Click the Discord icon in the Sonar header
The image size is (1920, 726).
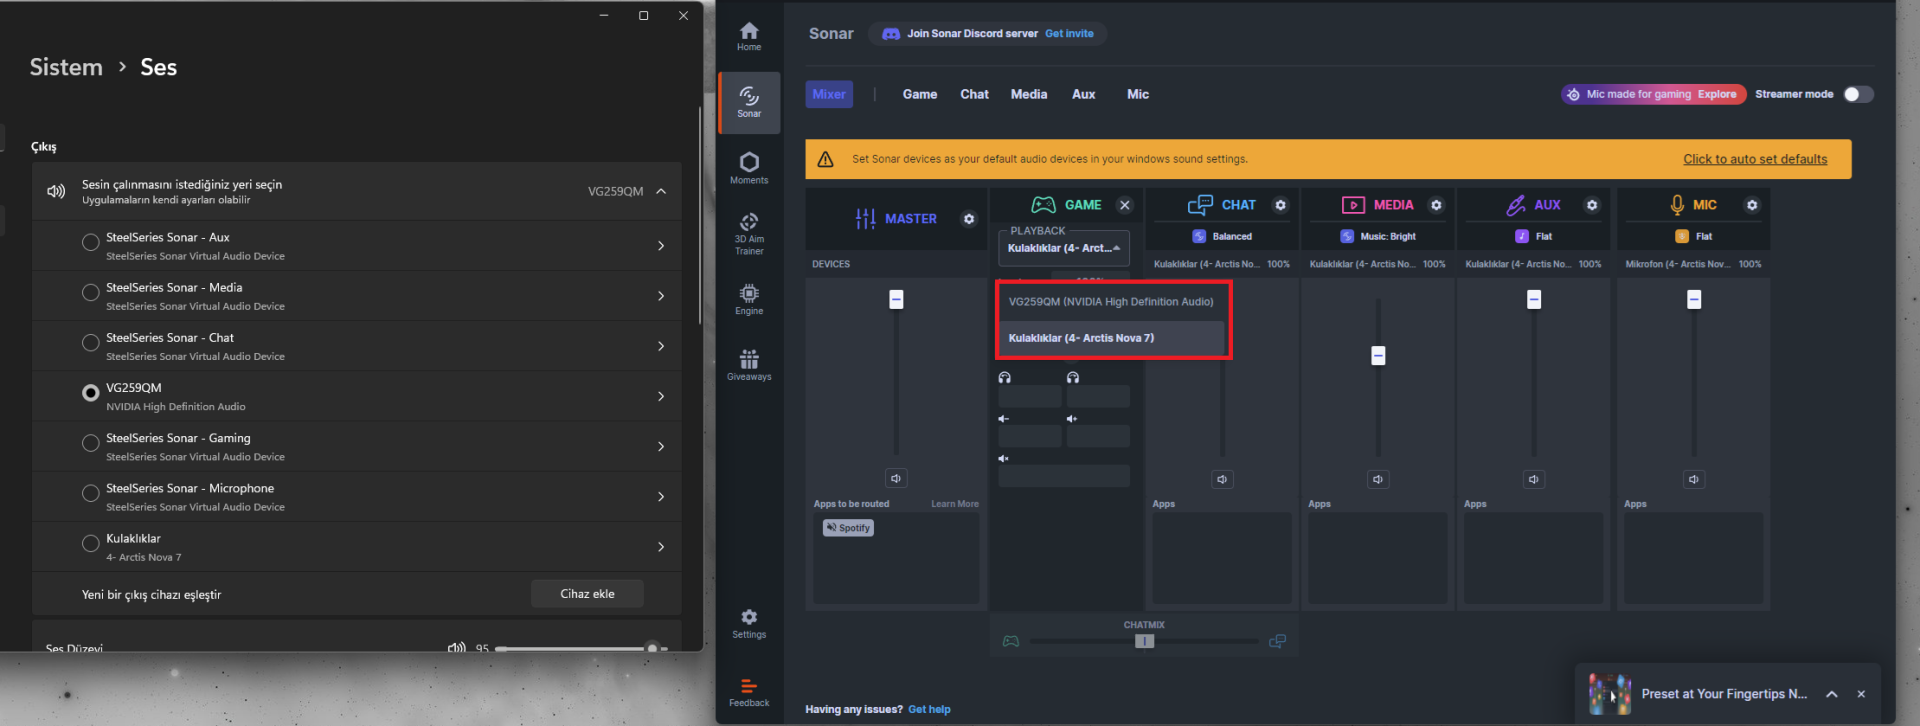(x=891, y=34)
